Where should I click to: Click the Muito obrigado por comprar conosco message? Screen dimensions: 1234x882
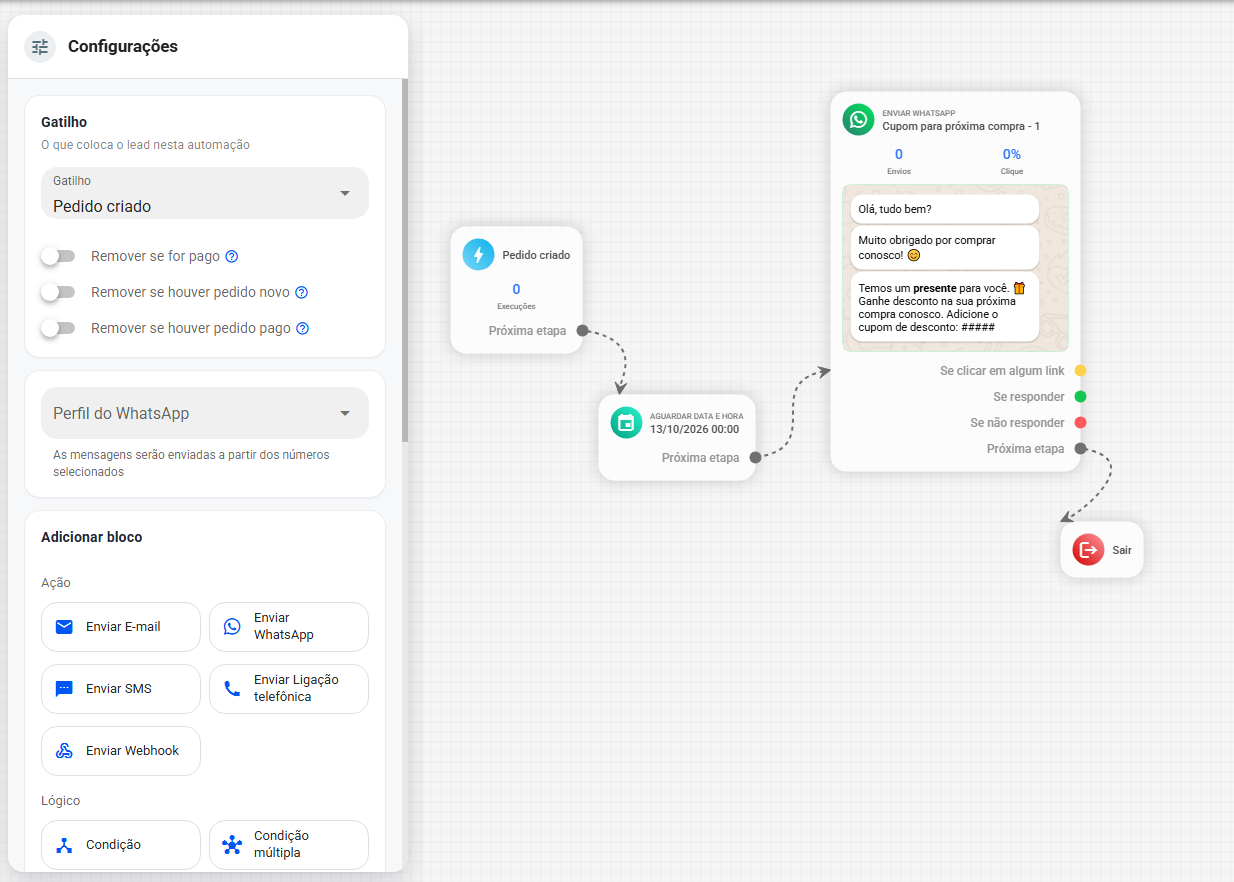945,247
